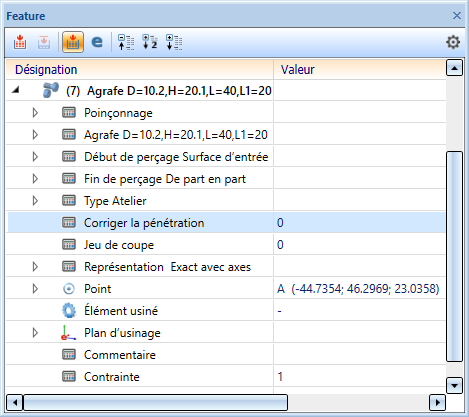Expand the Poinçonnage node
The image size is (469, 417).
[x=35, y=113]
